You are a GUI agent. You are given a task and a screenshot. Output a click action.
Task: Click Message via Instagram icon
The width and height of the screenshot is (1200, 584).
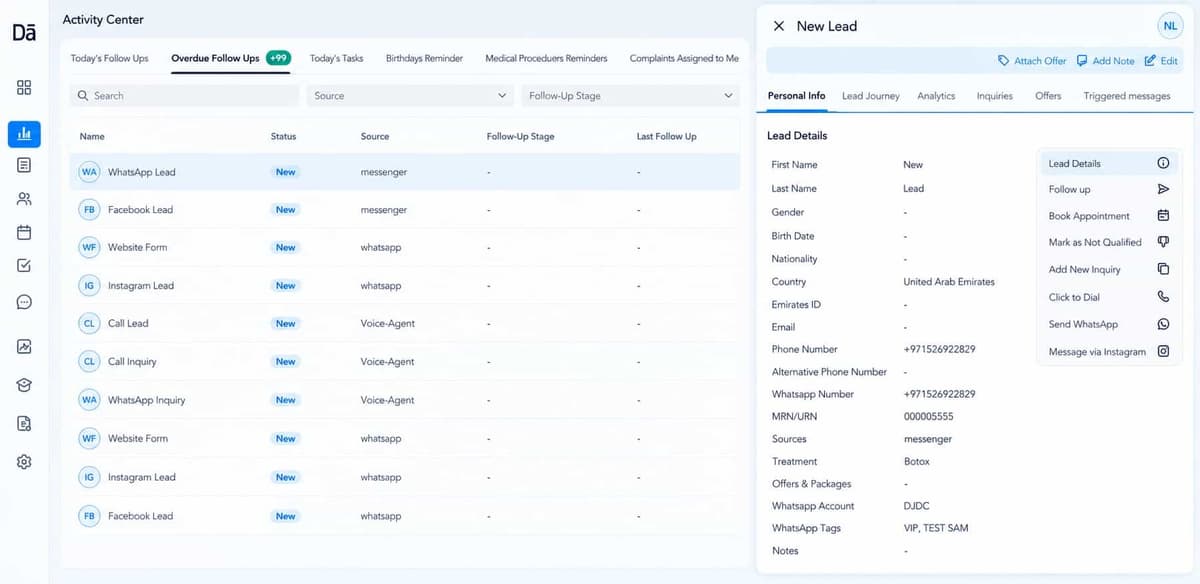pos(1163,351)
